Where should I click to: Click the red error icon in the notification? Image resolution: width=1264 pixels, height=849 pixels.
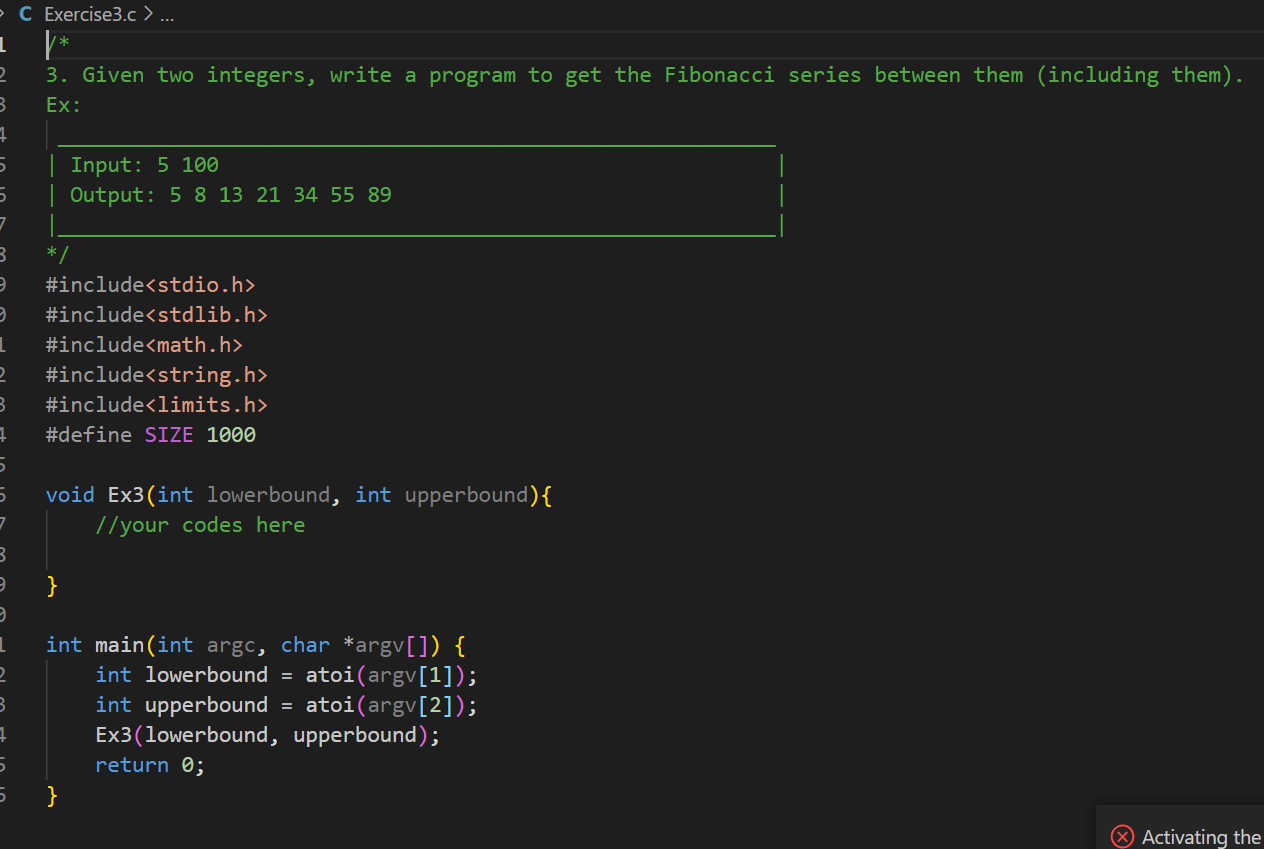tap(1122, 836)
